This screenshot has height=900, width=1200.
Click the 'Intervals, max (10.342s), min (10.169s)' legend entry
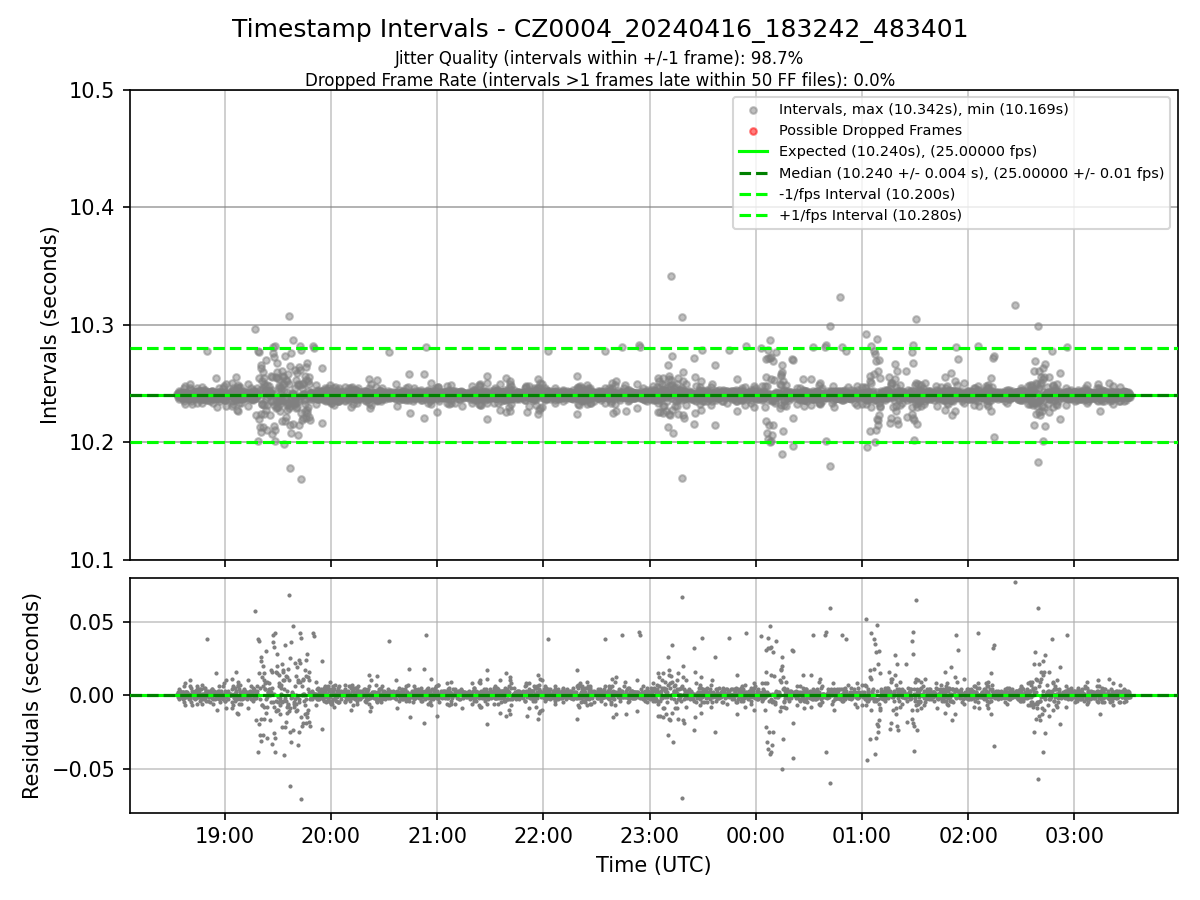tap(924, 109)
